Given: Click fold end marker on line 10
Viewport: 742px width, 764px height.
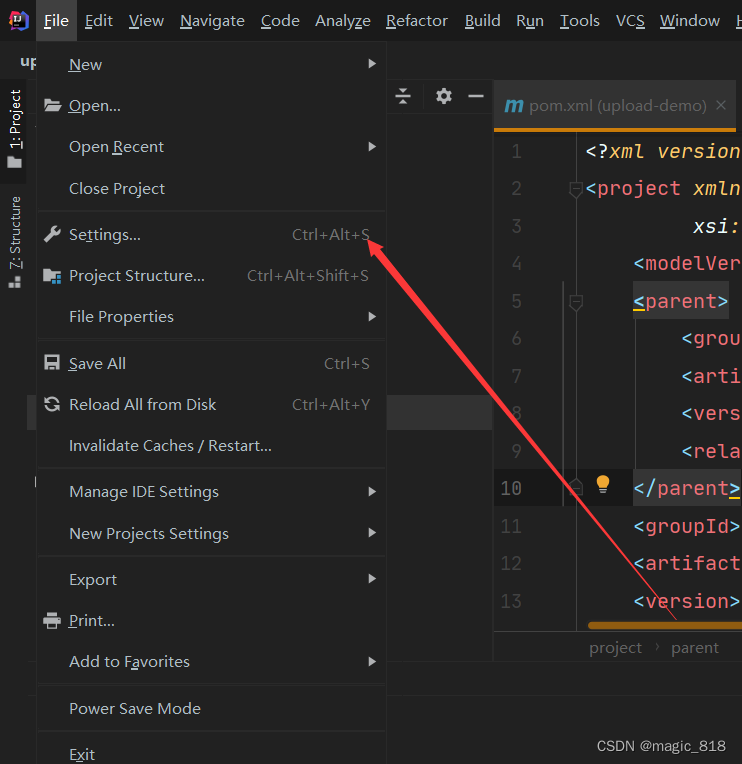Looking at the screenshot, I should pos(576,488).
